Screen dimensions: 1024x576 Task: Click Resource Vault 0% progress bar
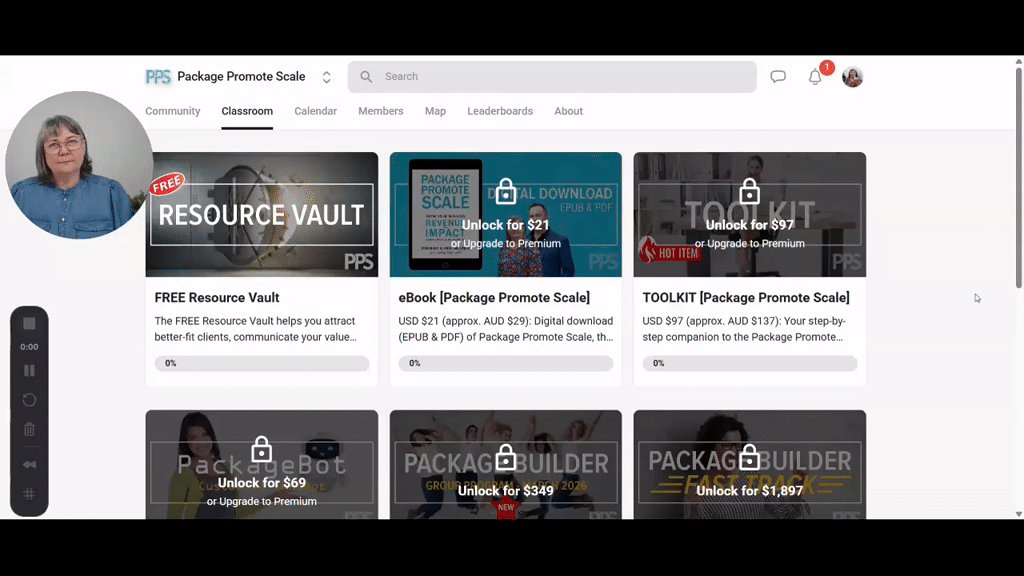pyautogui.click(x=262, y=364)
